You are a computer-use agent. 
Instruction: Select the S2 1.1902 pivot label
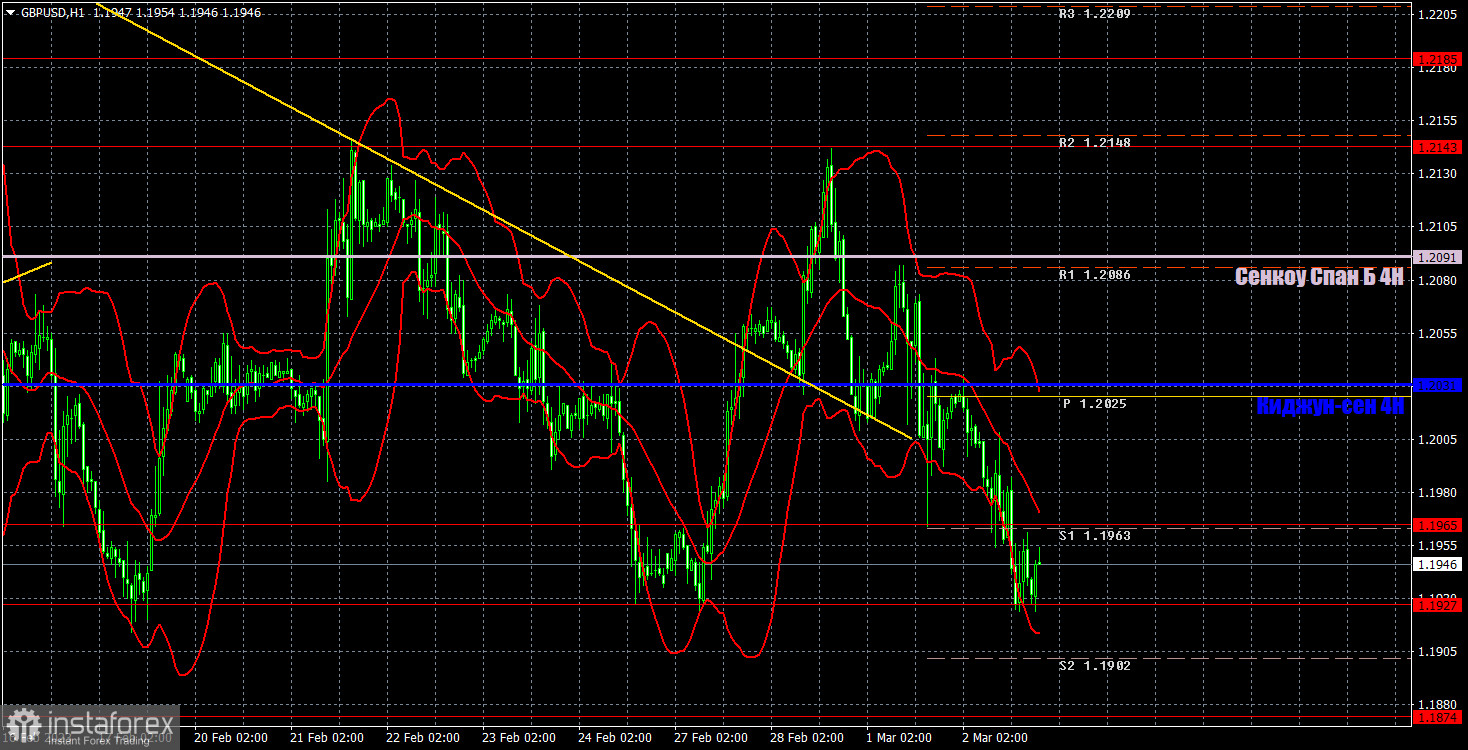click(x=1096, y=666)
